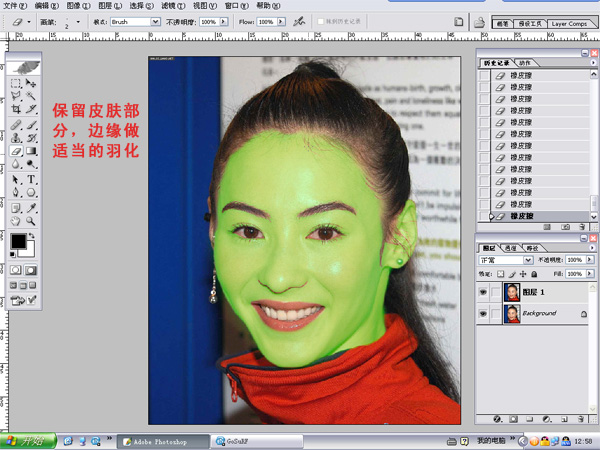Open the Notes tool
Screen dimensions: 600x450
tap(16, 208)
